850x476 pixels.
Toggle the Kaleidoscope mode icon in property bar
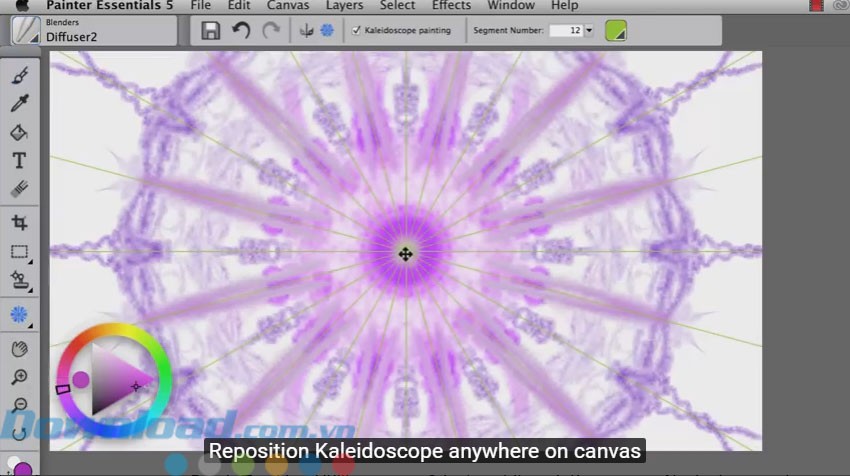(326, 31)
